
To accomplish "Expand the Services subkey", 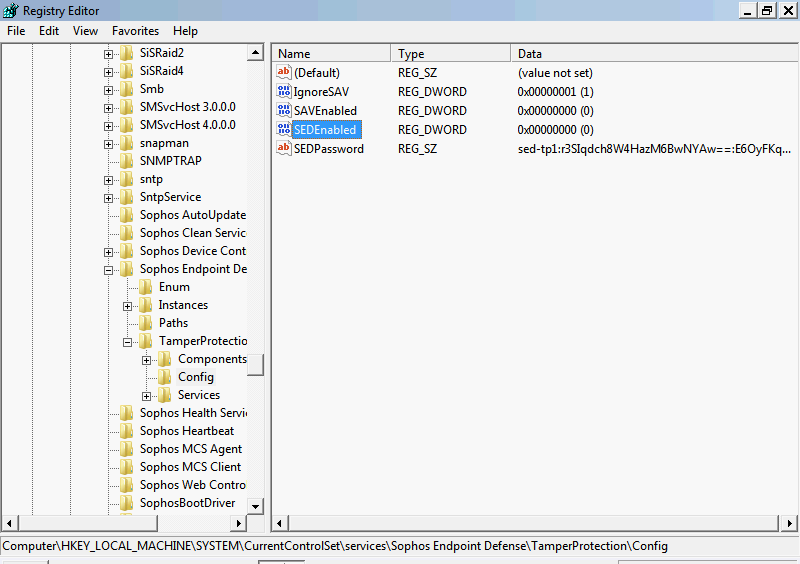I will (146, 396).
